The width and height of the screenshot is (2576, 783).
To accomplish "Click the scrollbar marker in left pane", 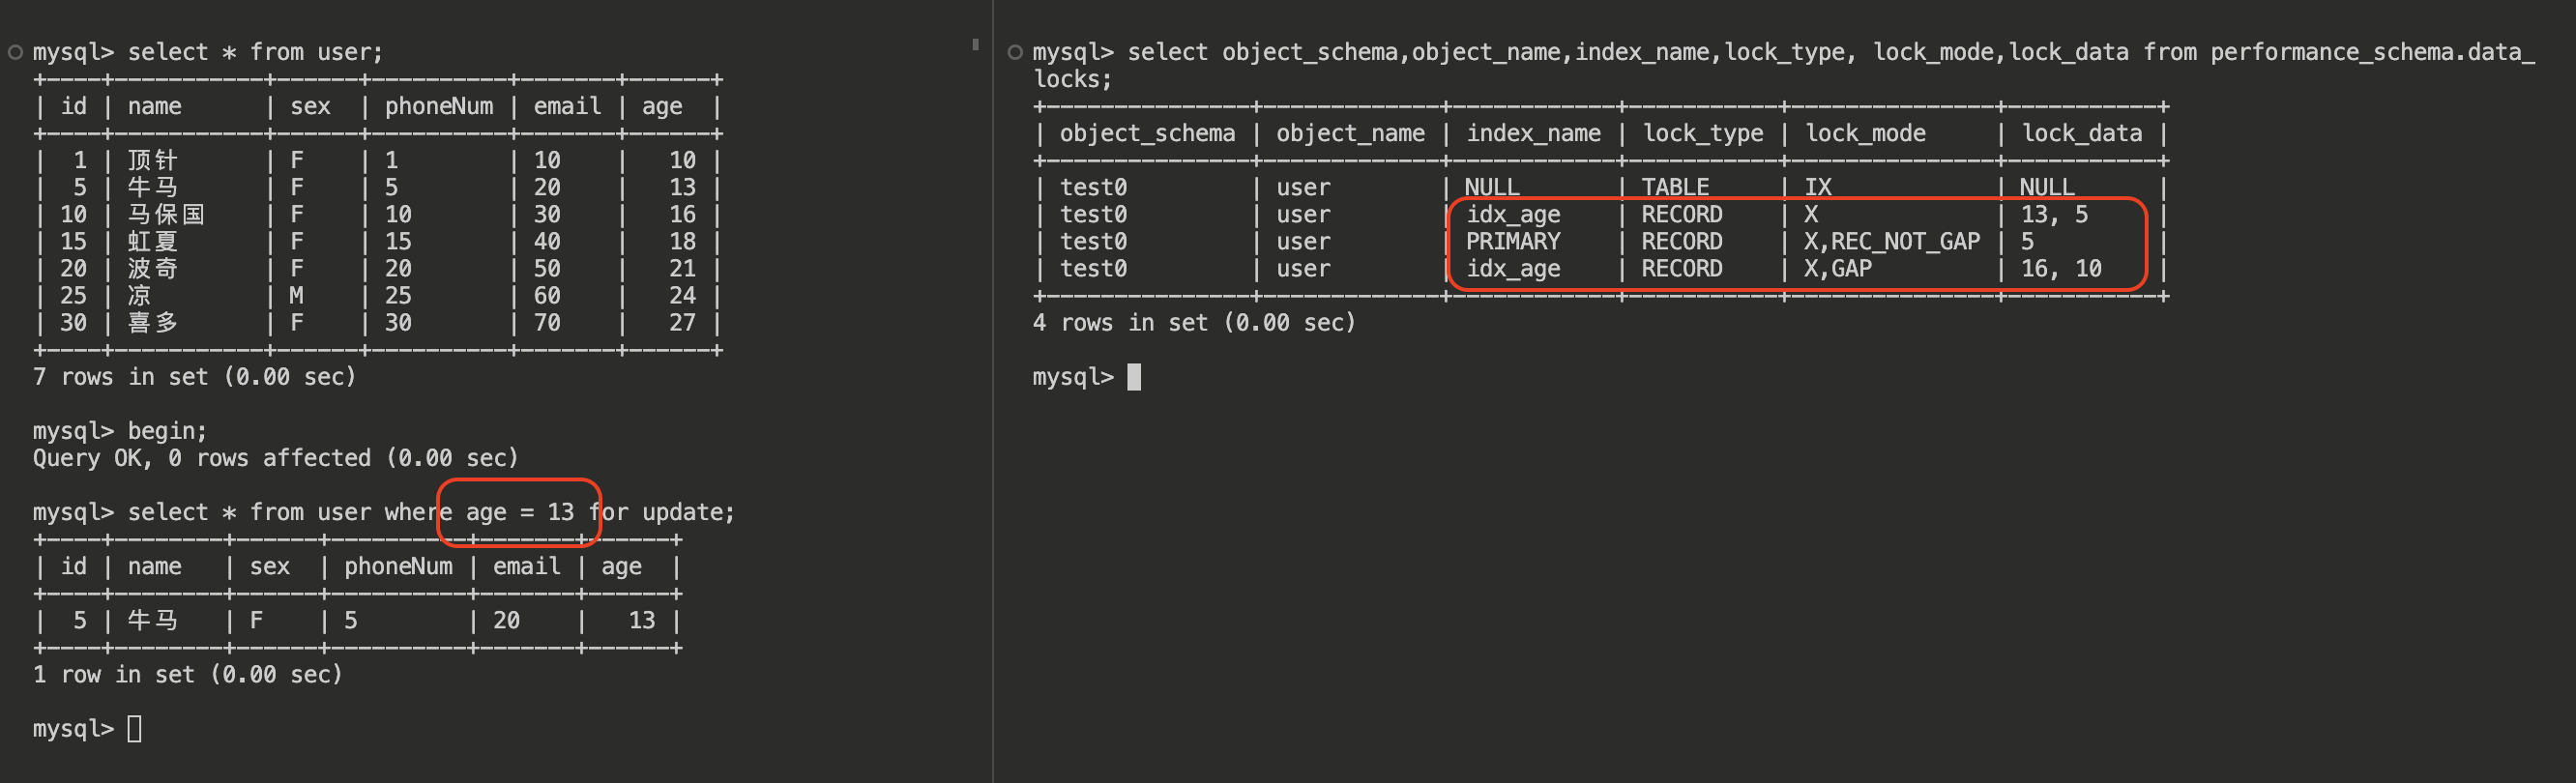I will [975, 44].
